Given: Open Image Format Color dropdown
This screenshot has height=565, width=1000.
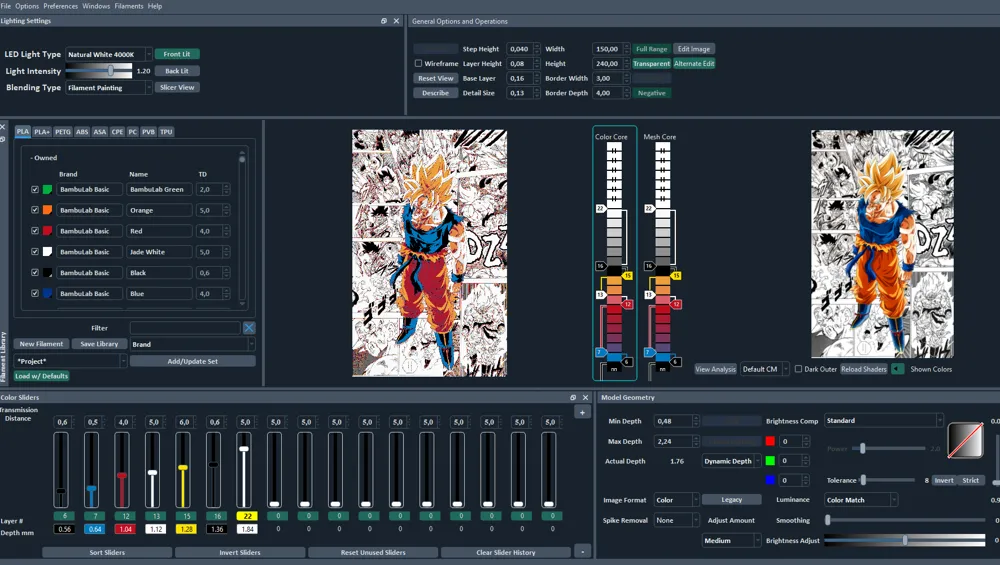Looking at the screenshot, I should click(x=676, y=500).
